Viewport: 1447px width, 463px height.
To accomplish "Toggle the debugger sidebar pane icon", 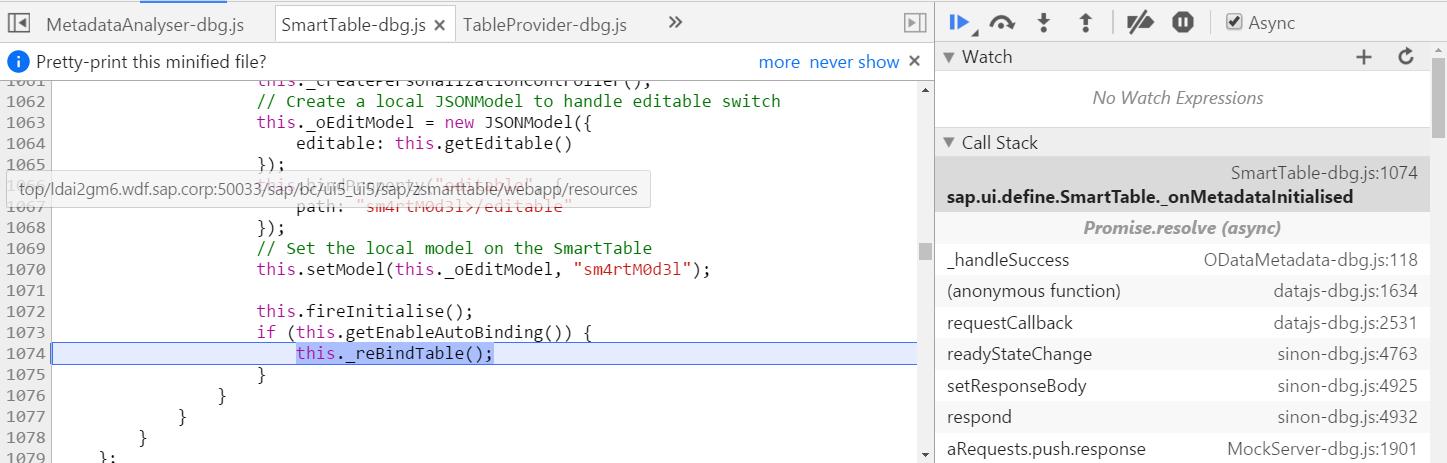I will 914,22.
